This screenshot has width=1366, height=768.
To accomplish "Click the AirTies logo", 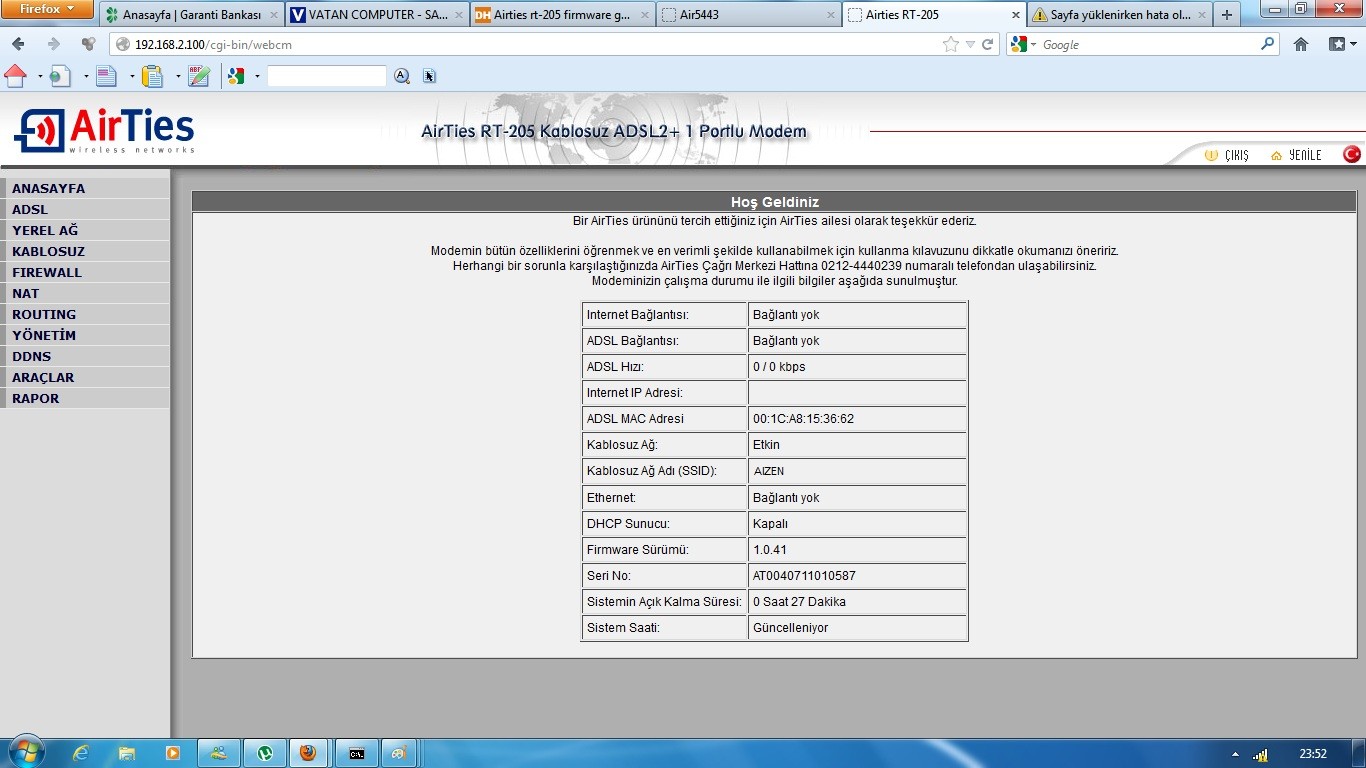I will (104, 131).
